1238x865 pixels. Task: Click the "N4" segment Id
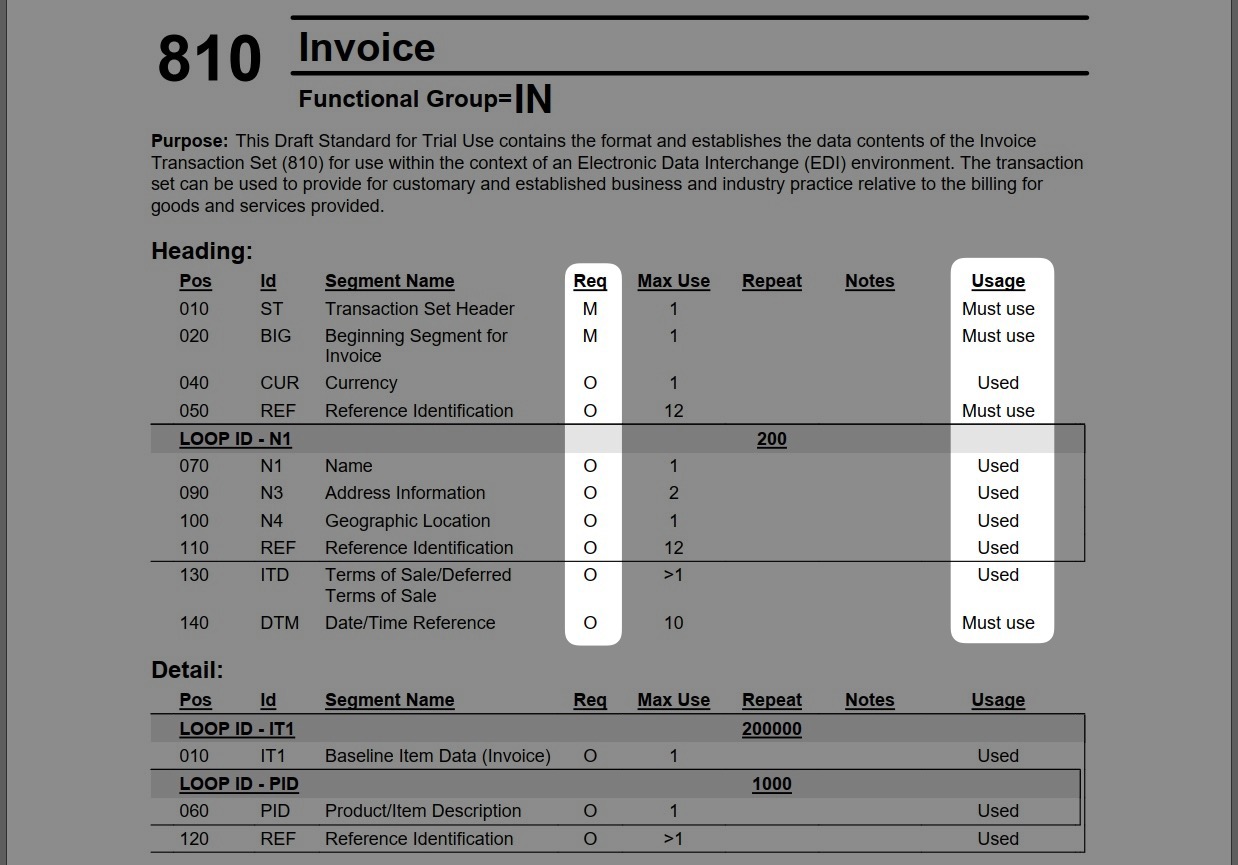(272, 521)
